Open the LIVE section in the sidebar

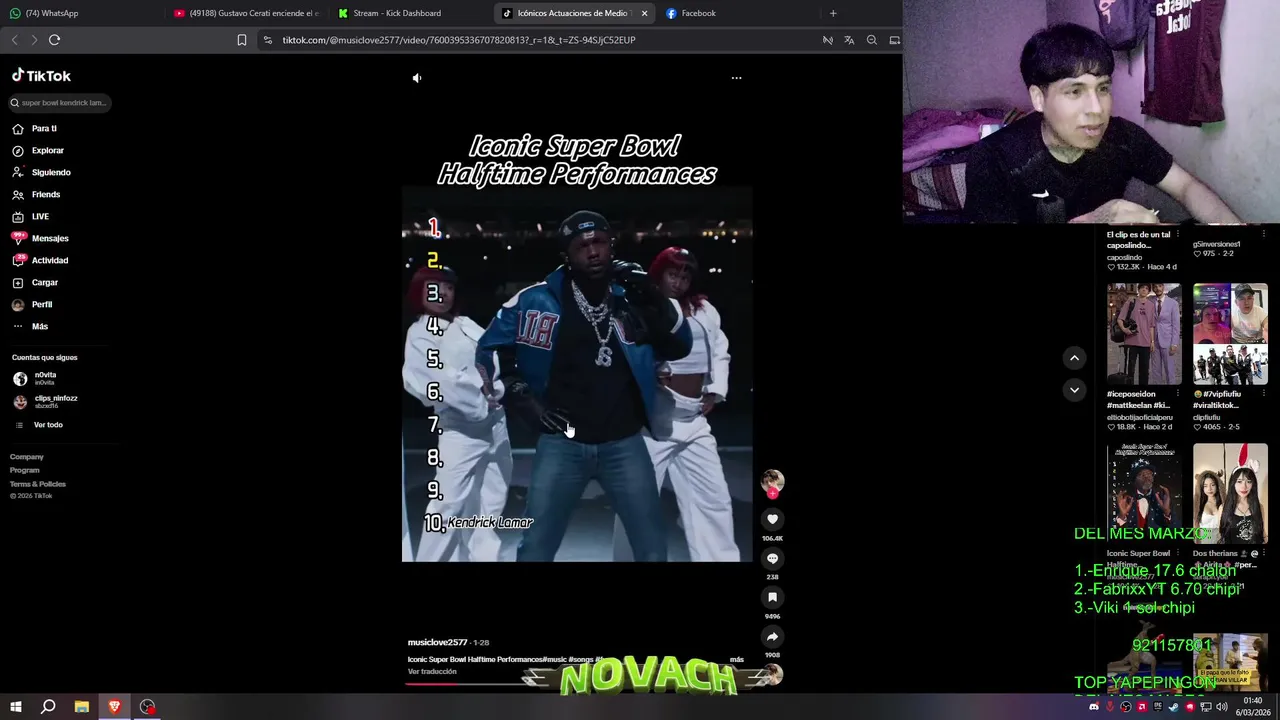[x=30, y=217]
